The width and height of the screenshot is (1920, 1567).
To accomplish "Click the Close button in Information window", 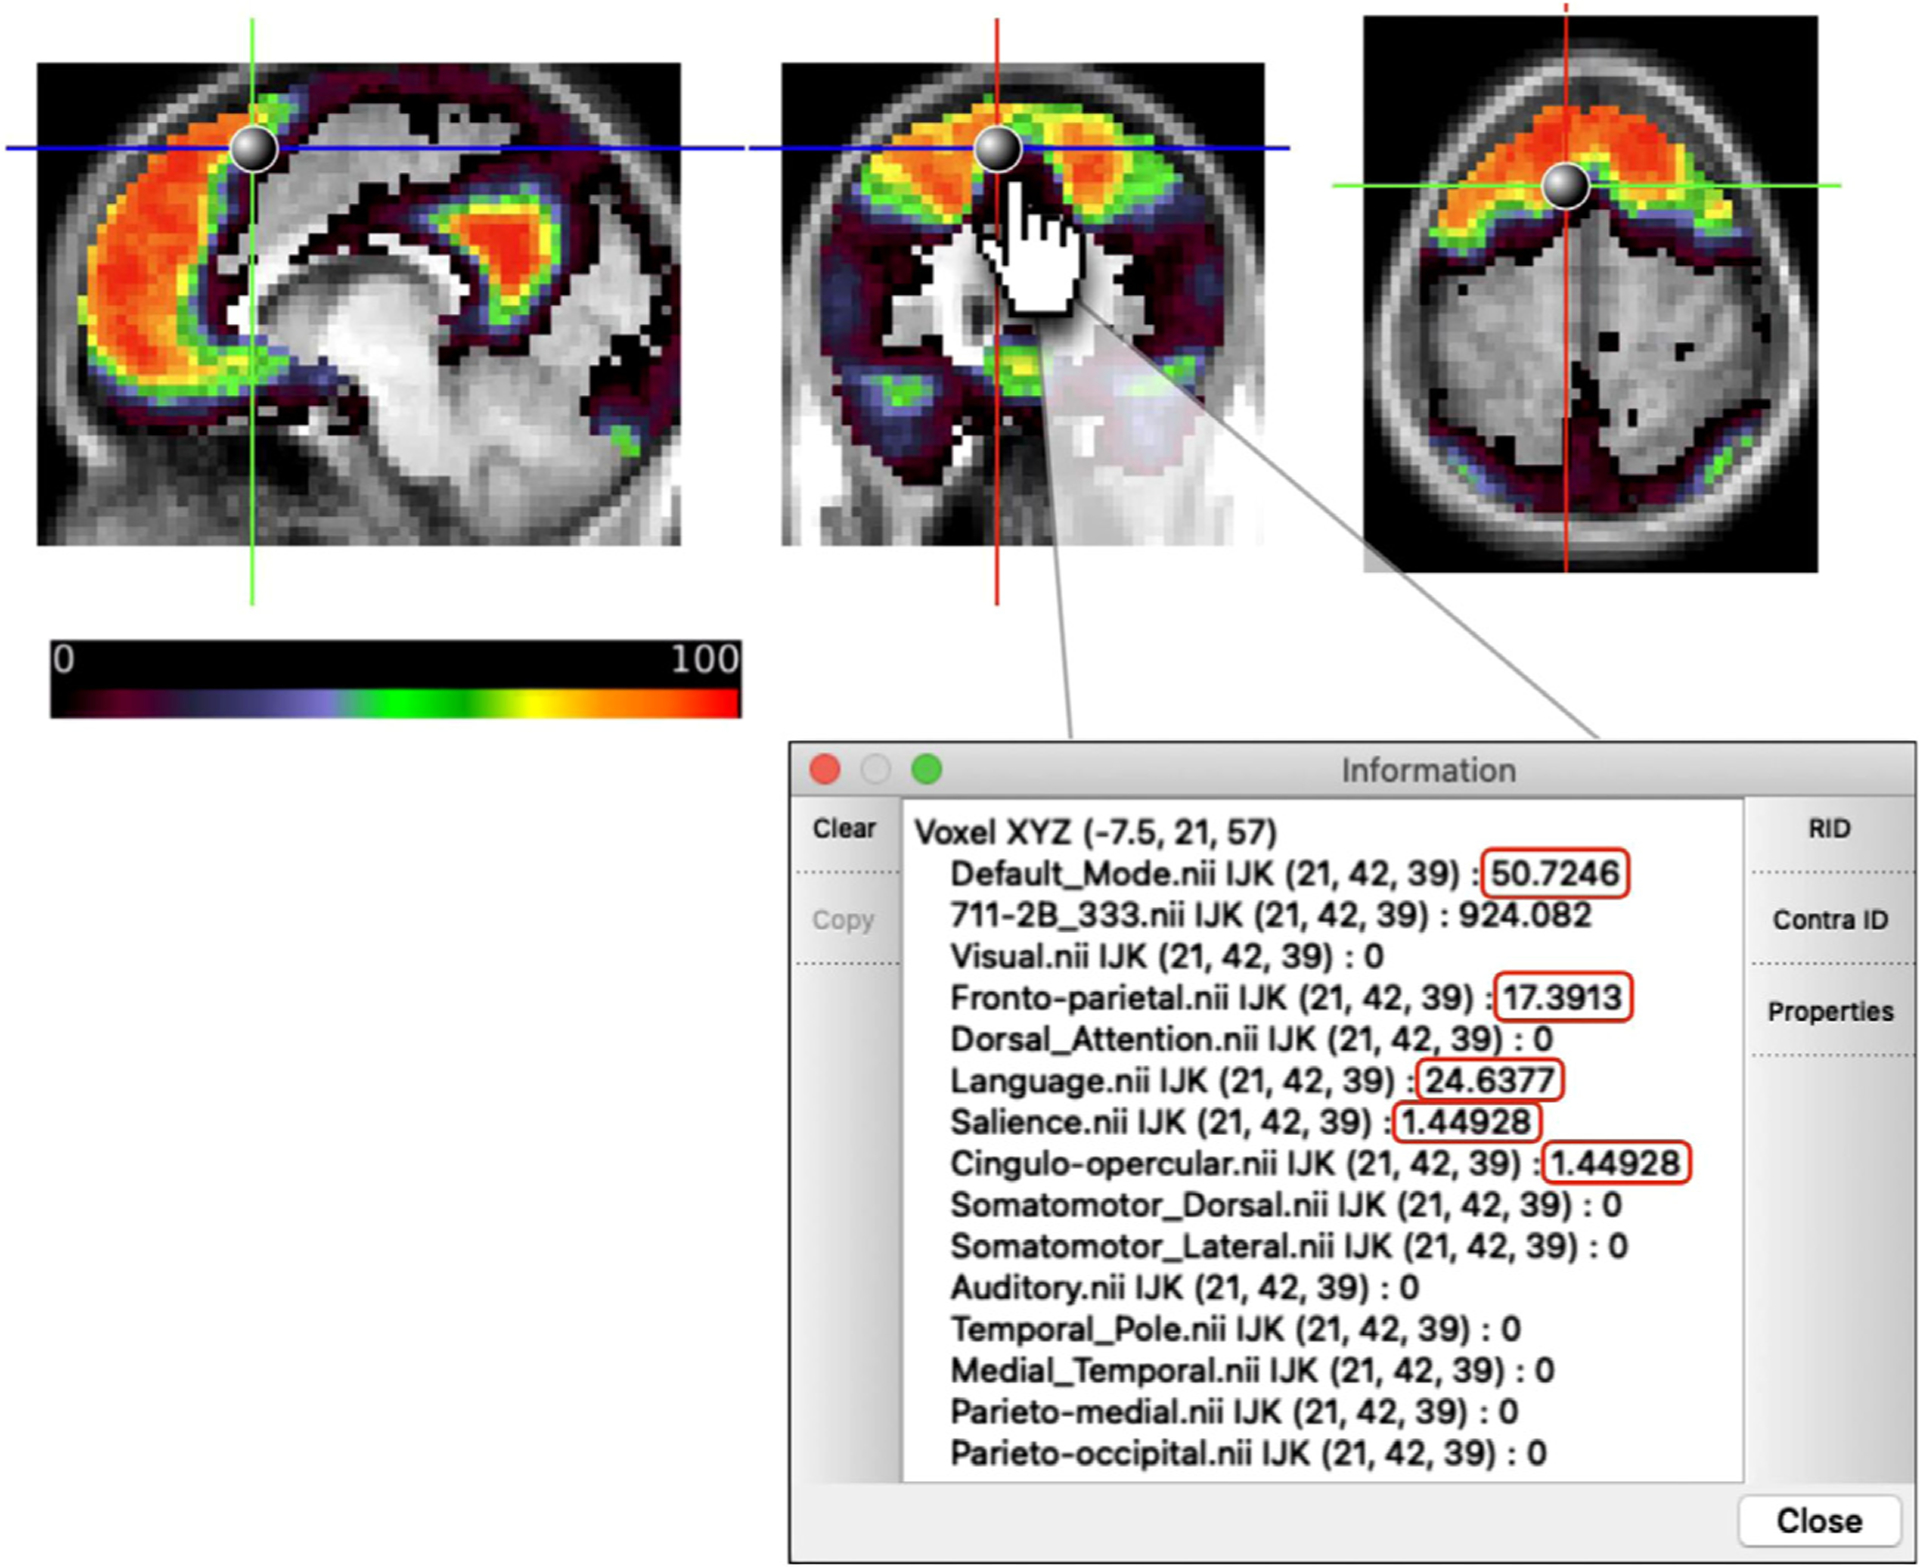I will click(1819, 1520).
